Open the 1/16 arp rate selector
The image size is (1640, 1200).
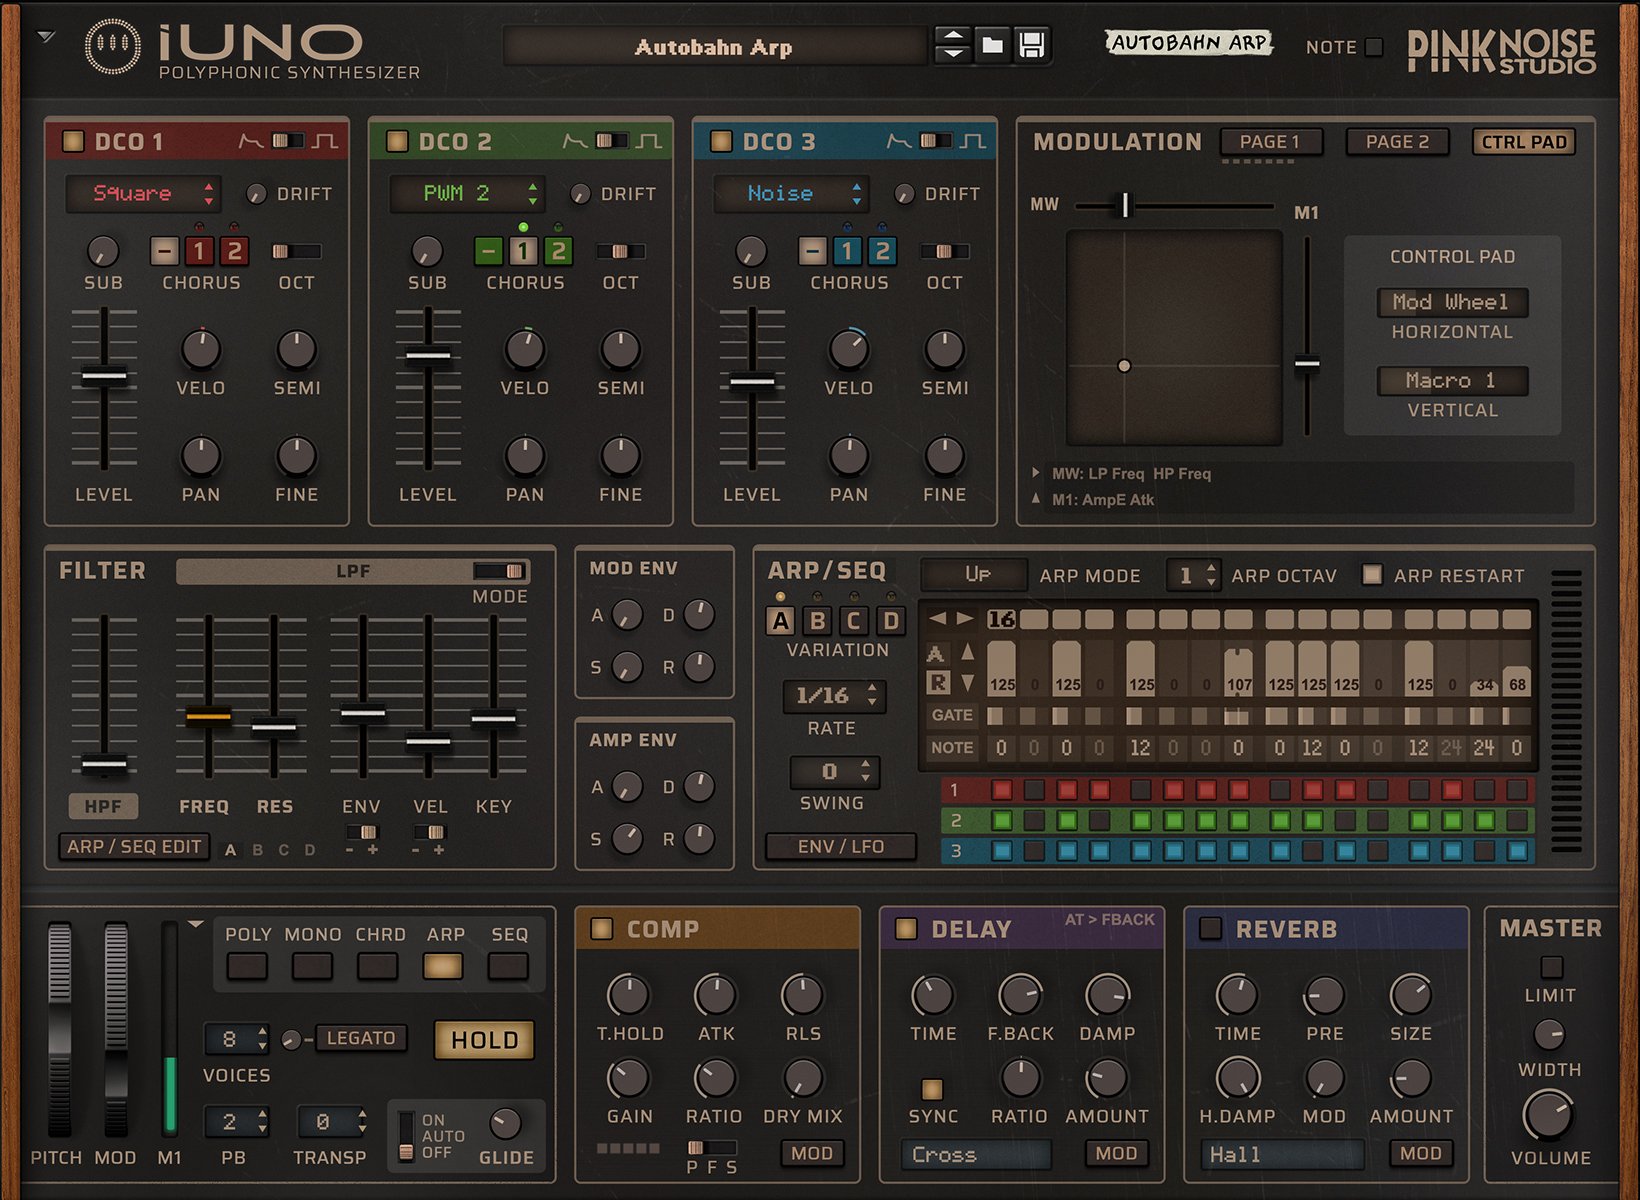coord(834,698)
